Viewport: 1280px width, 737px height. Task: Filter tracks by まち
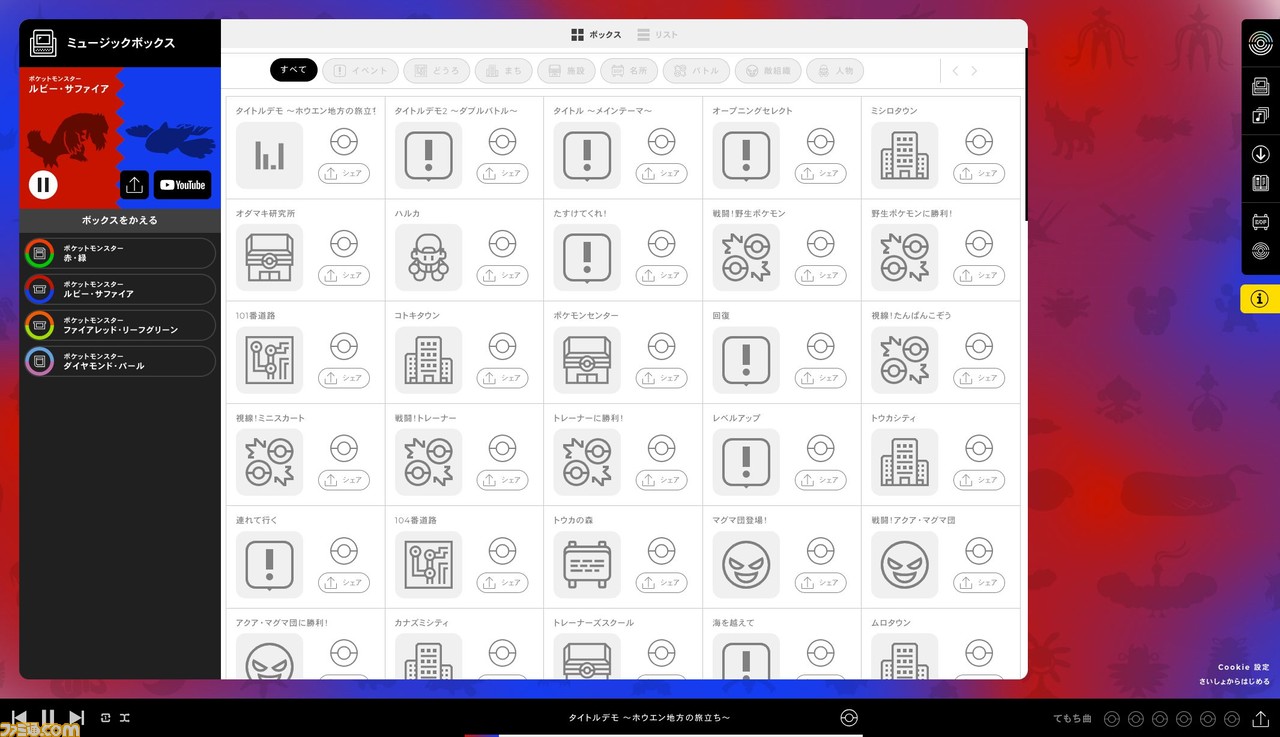[503, 71]
